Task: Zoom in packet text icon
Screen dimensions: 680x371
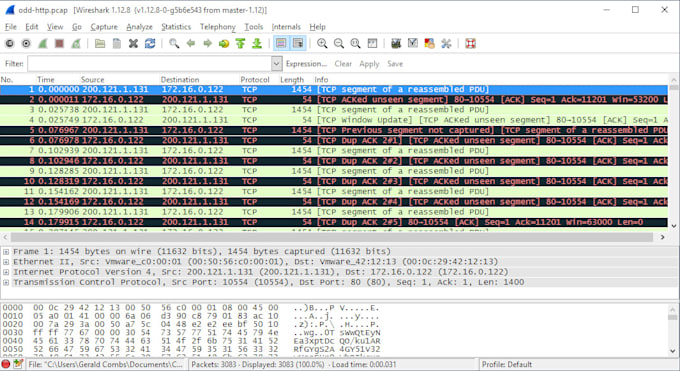Action: [322, 43]
